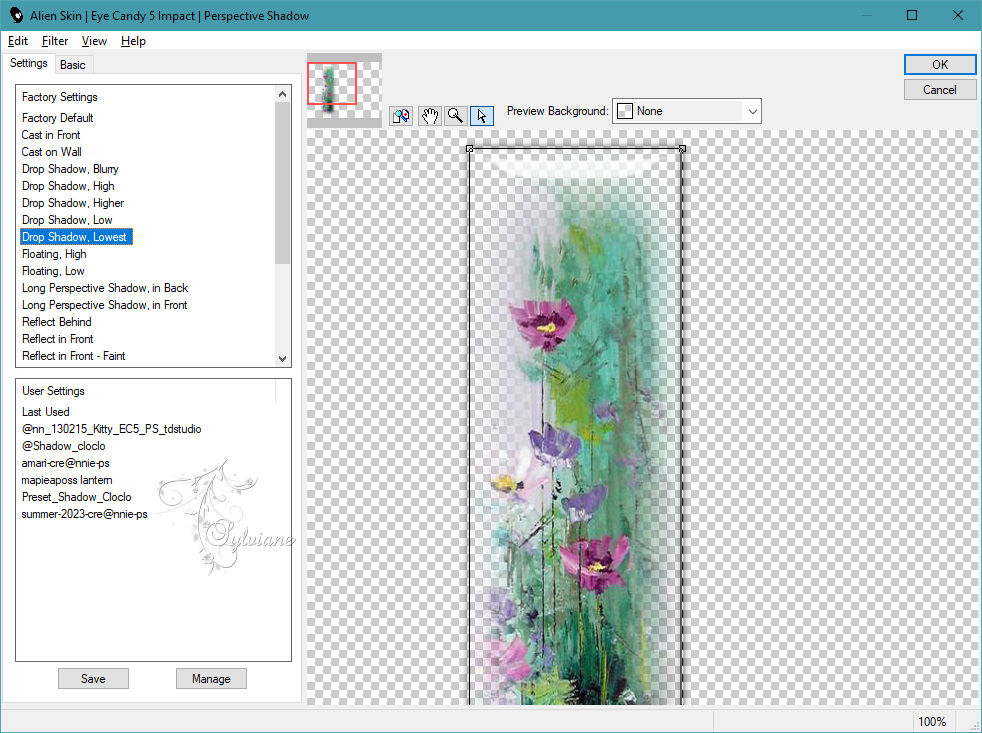The height and width of the screenshot is (733, 982).
Task: Select the Drop Shadow, Lowest preset
Action: coord(76,236)
